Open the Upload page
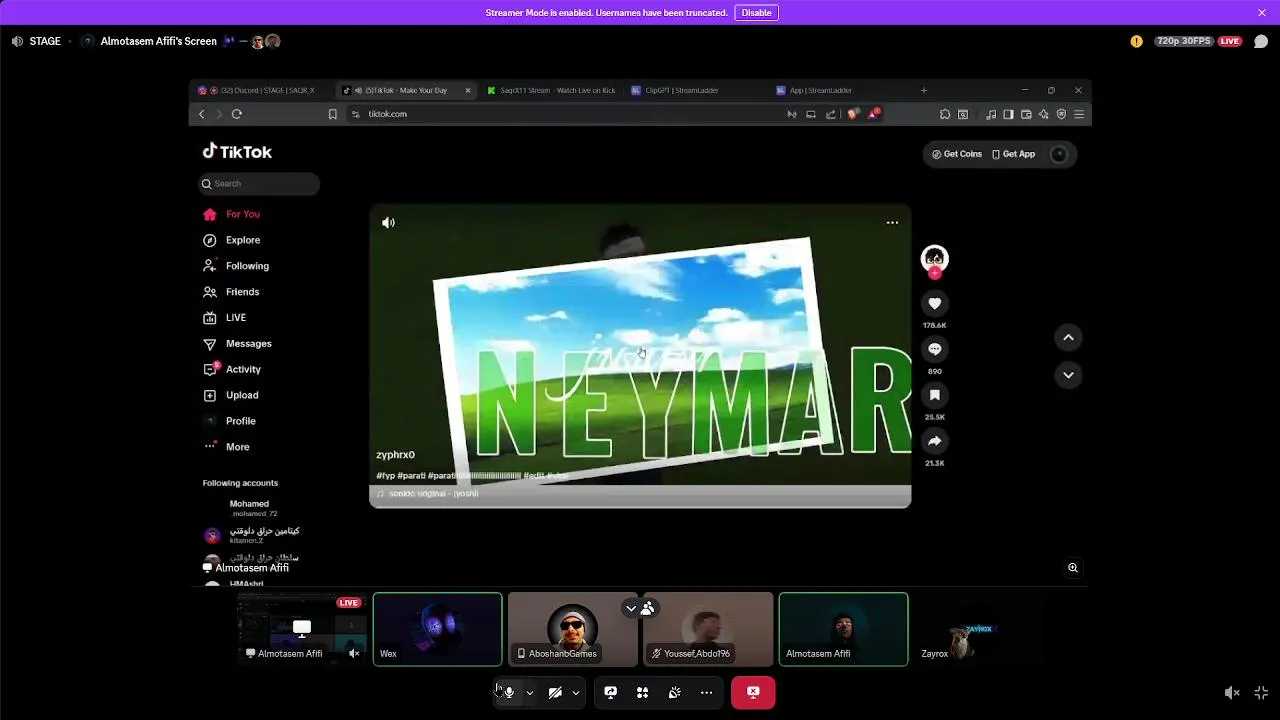This screenshot has height=720, width=1280. point(231,395)
